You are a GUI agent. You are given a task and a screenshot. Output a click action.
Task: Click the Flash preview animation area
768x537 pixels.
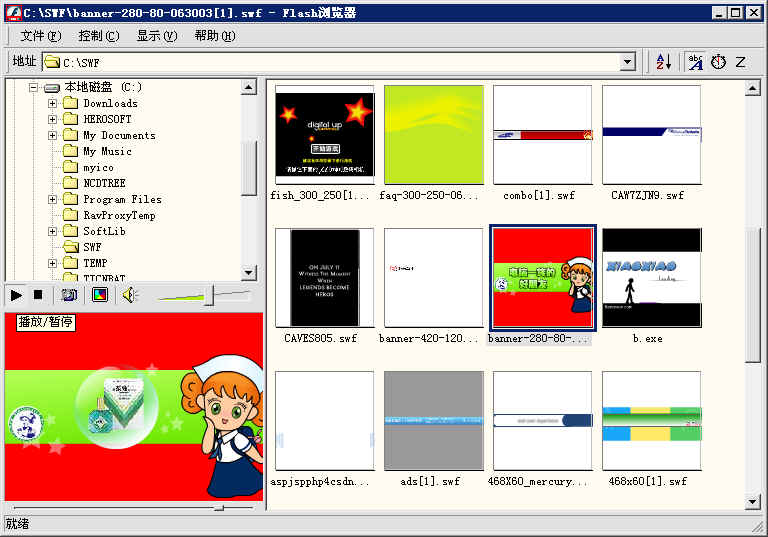[x=134, y=407]
